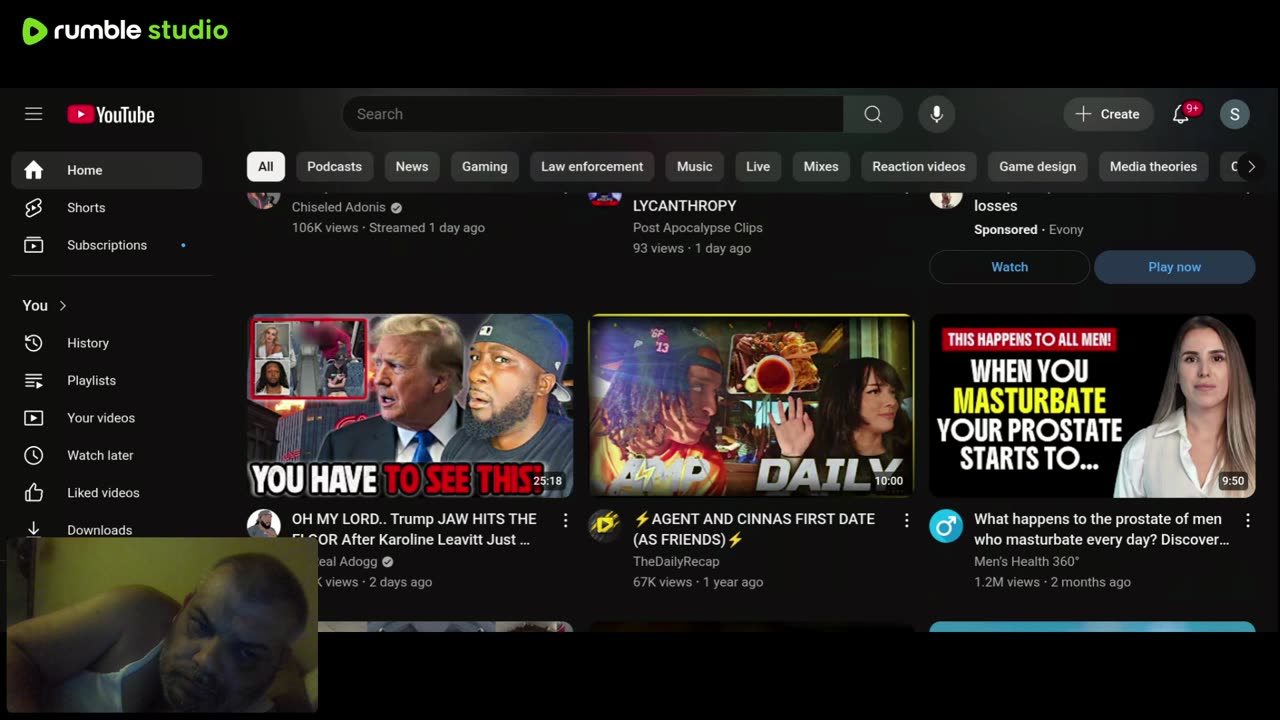Viewport: 1280px width, 720px height.
Task: Open the account avatar menu
Action: tap(1234, 114)
